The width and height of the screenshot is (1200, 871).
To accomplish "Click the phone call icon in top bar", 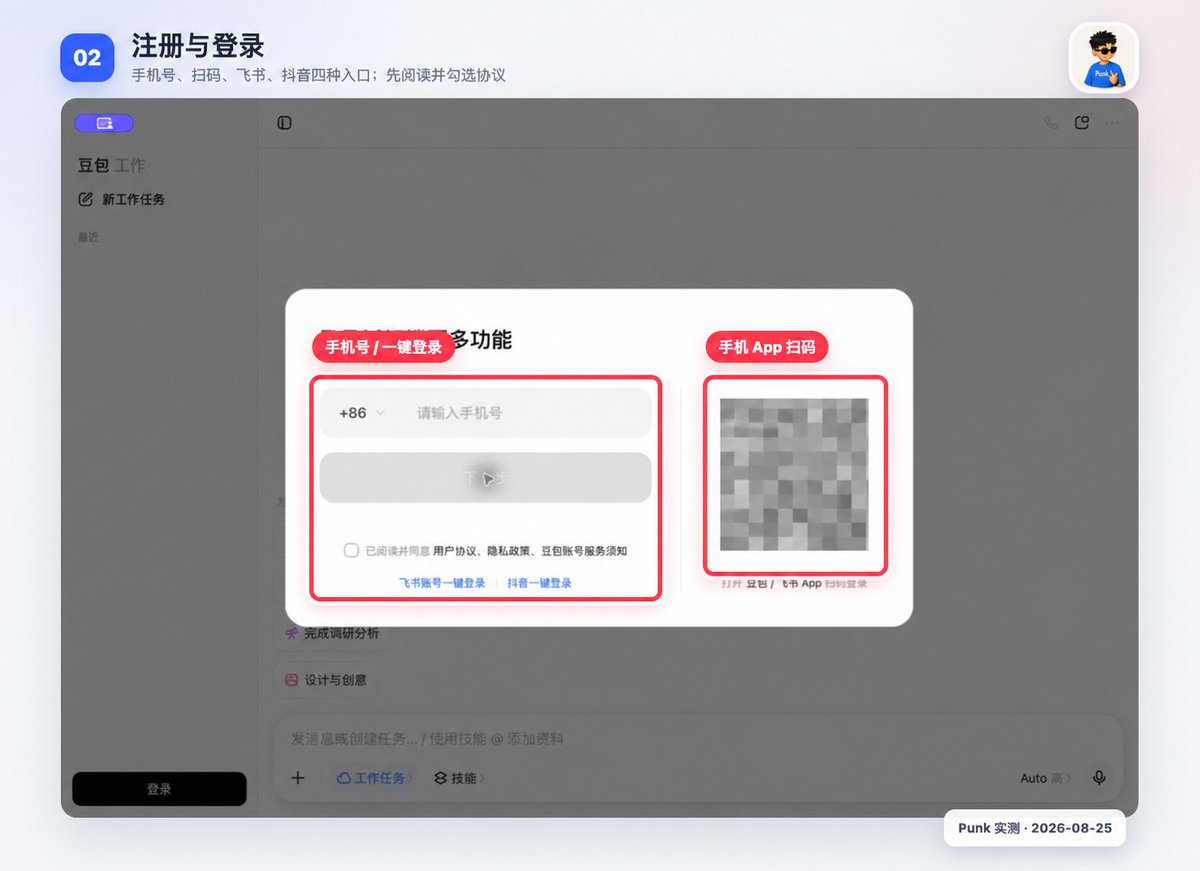I will click(1051, 123).
